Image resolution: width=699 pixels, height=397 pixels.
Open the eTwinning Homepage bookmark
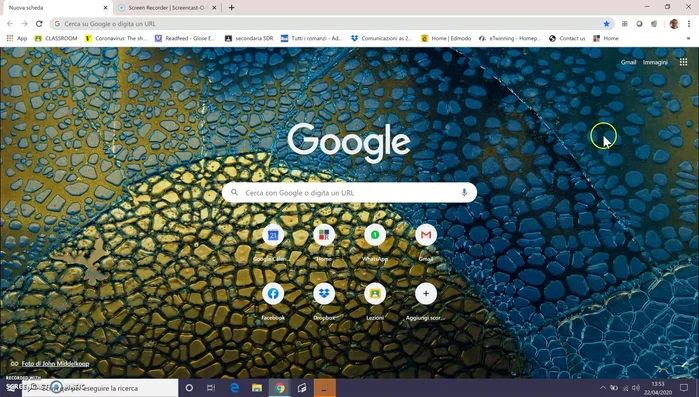(510, 38)
